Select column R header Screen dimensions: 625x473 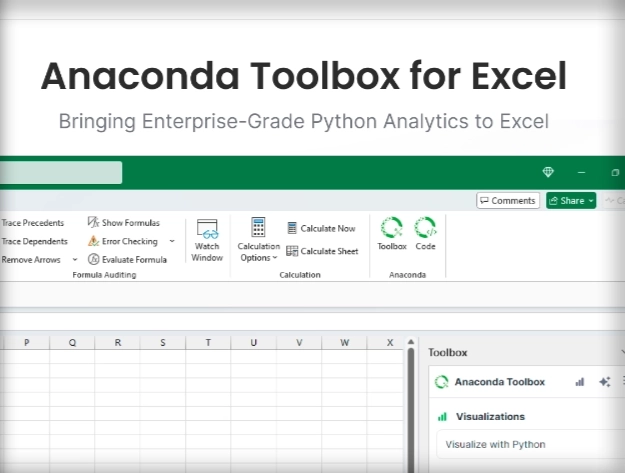pos(118,342)
